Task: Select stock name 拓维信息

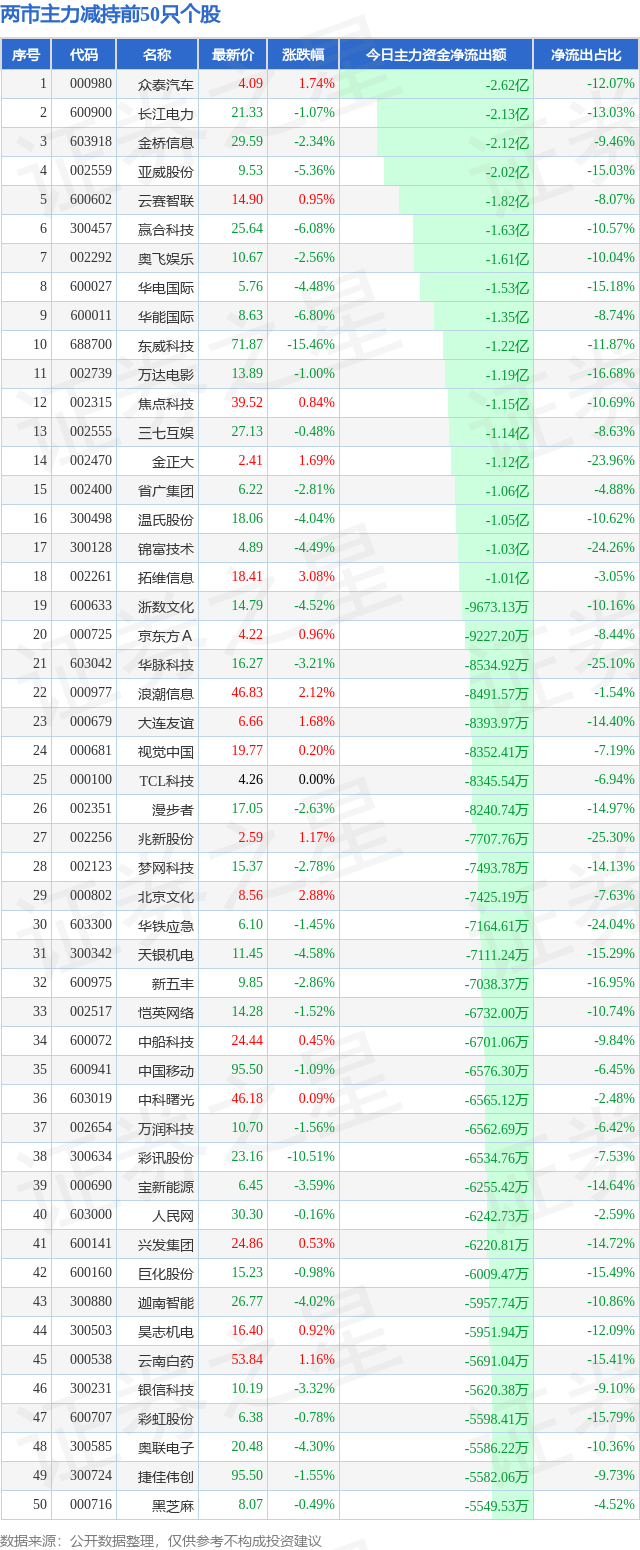Action: coord(165,577)
